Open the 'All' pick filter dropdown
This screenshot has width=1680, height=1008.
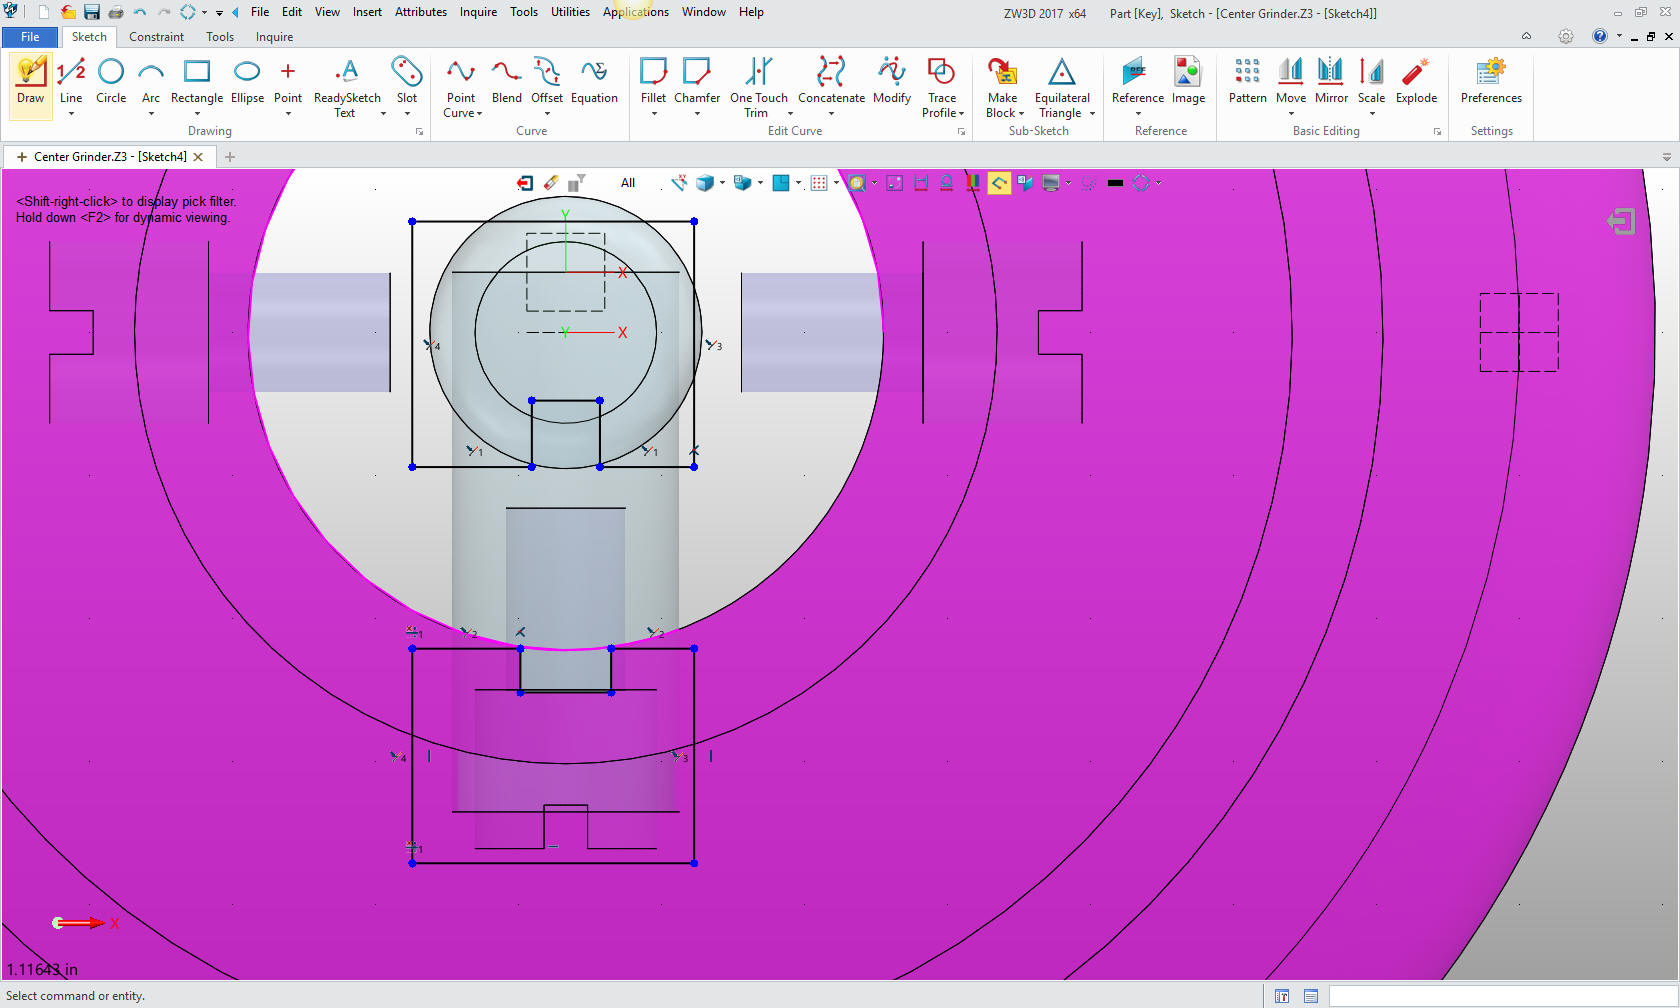628,183
